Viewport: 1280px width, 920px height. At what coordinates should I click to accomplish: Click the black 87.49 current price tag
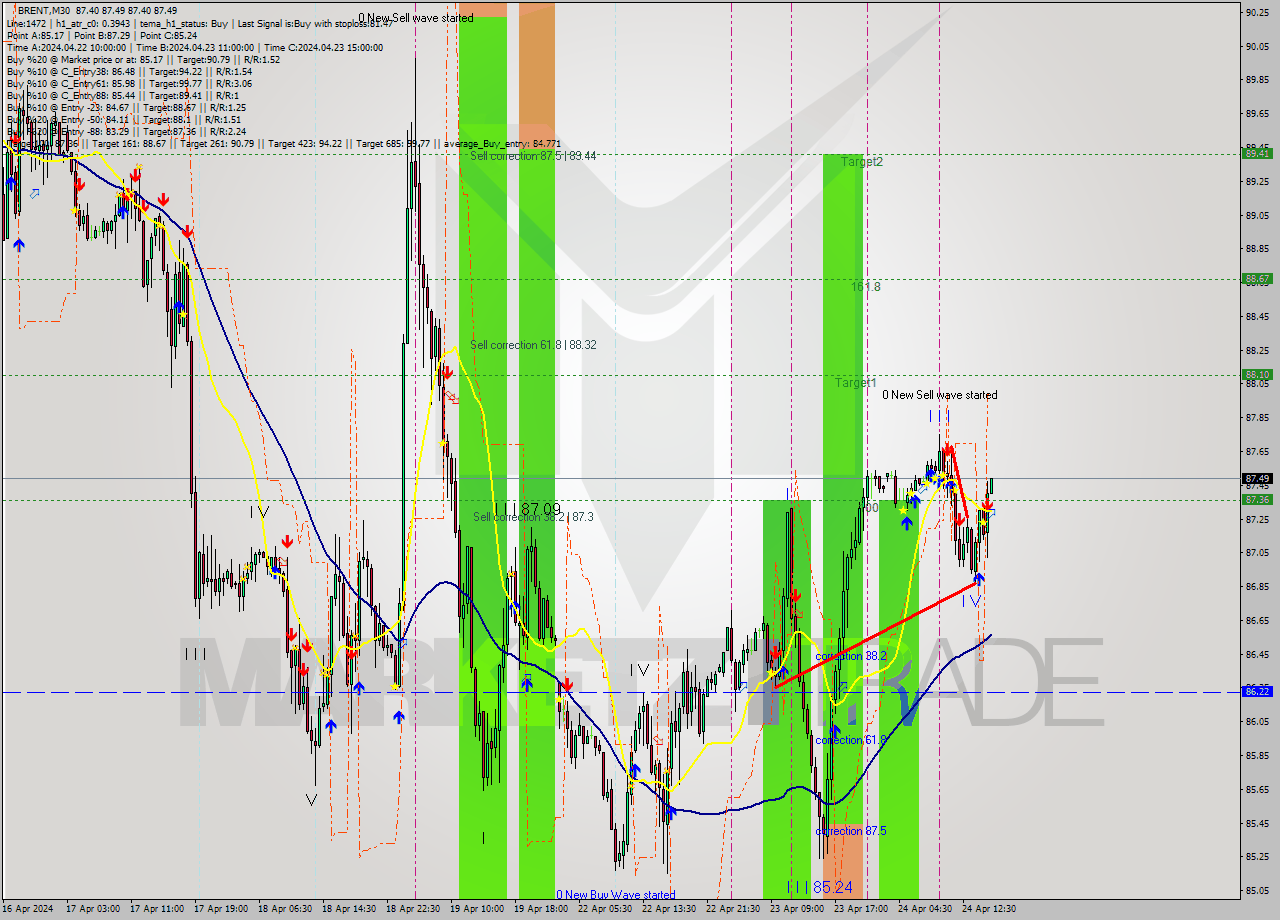pyautogui.click(x=1257, y=478)
